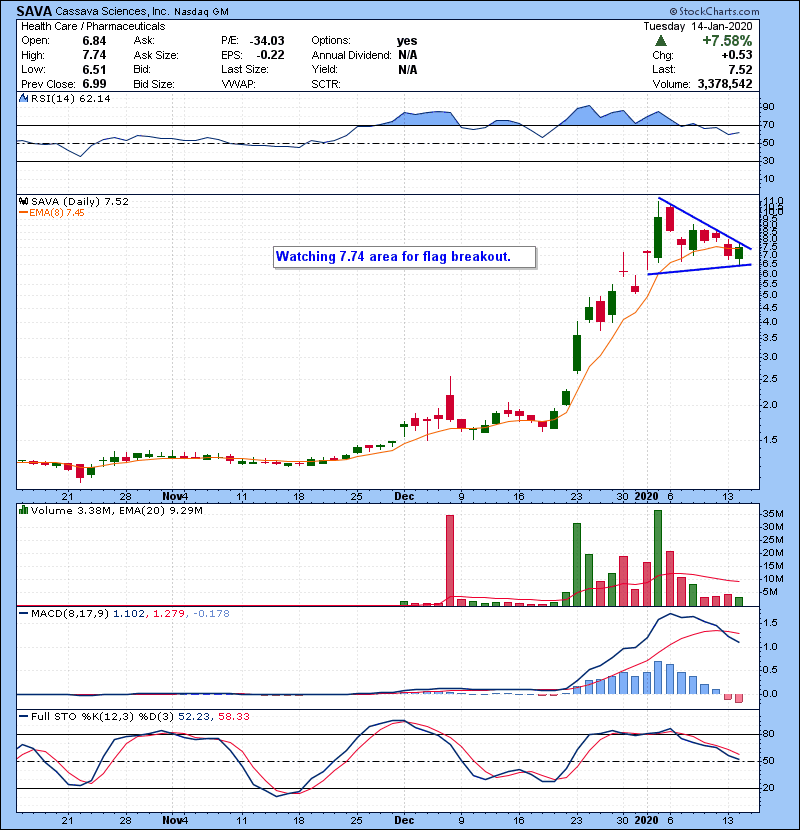Click the Options value yes
This screenshot has width=800, height=830.
407,41
